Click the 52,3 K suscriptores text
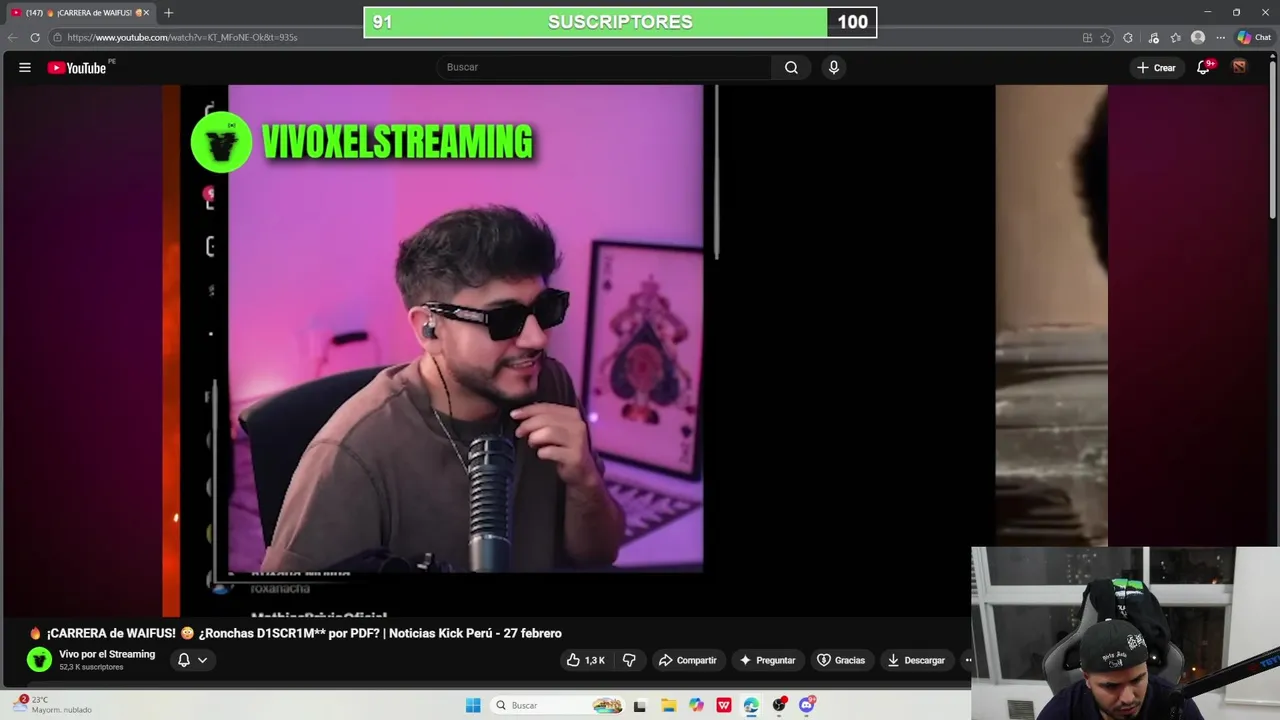The image size is (1280, 720). (x=91, y=667)
